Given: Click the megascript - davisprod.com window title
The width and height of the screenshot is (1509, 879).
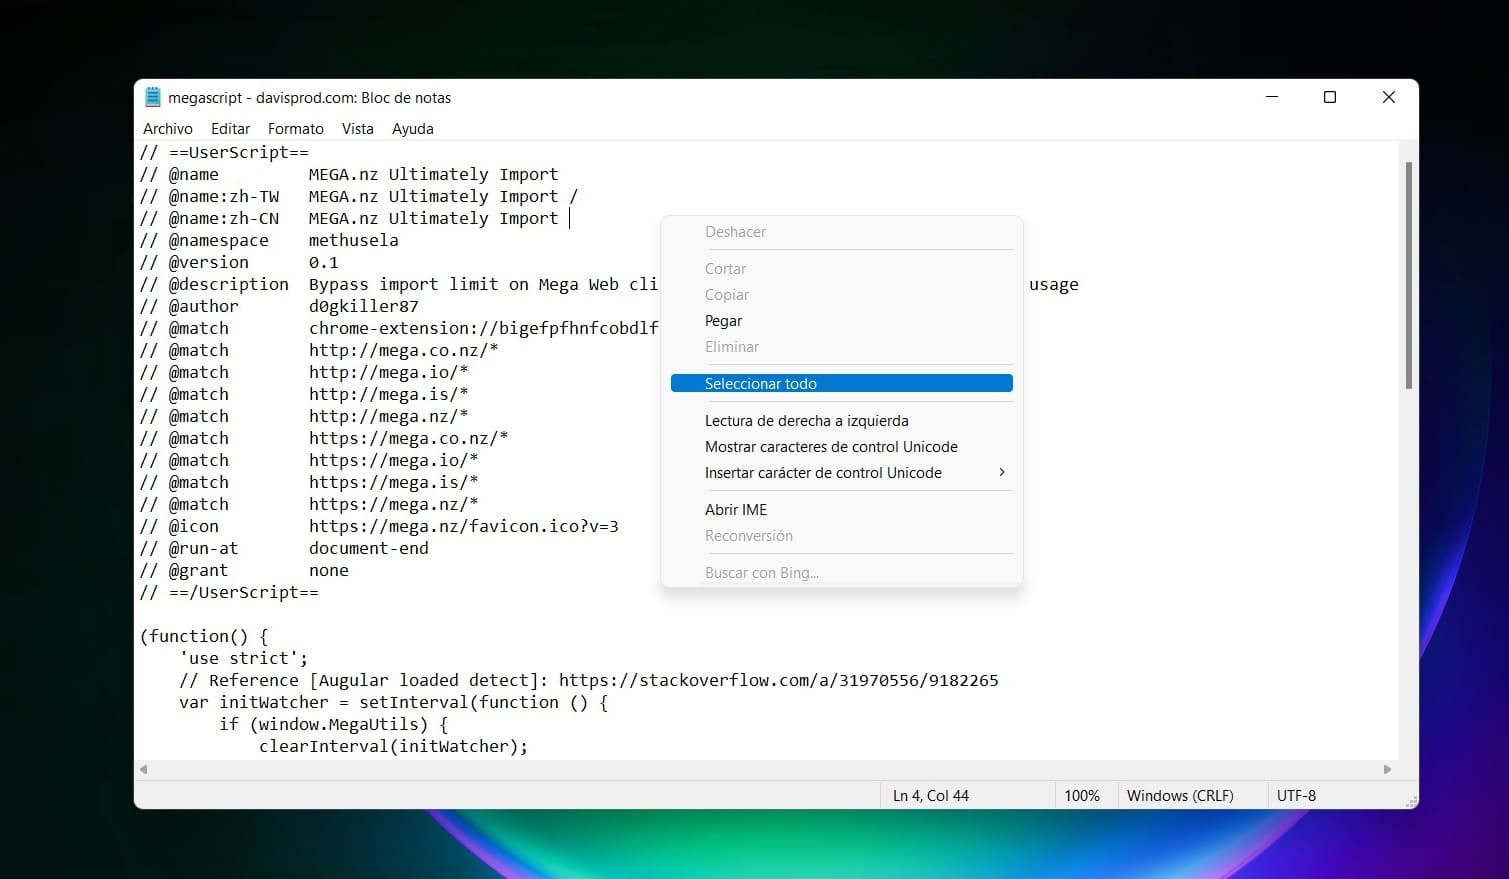Looking at the screenshot, I should tap(310, 98).
